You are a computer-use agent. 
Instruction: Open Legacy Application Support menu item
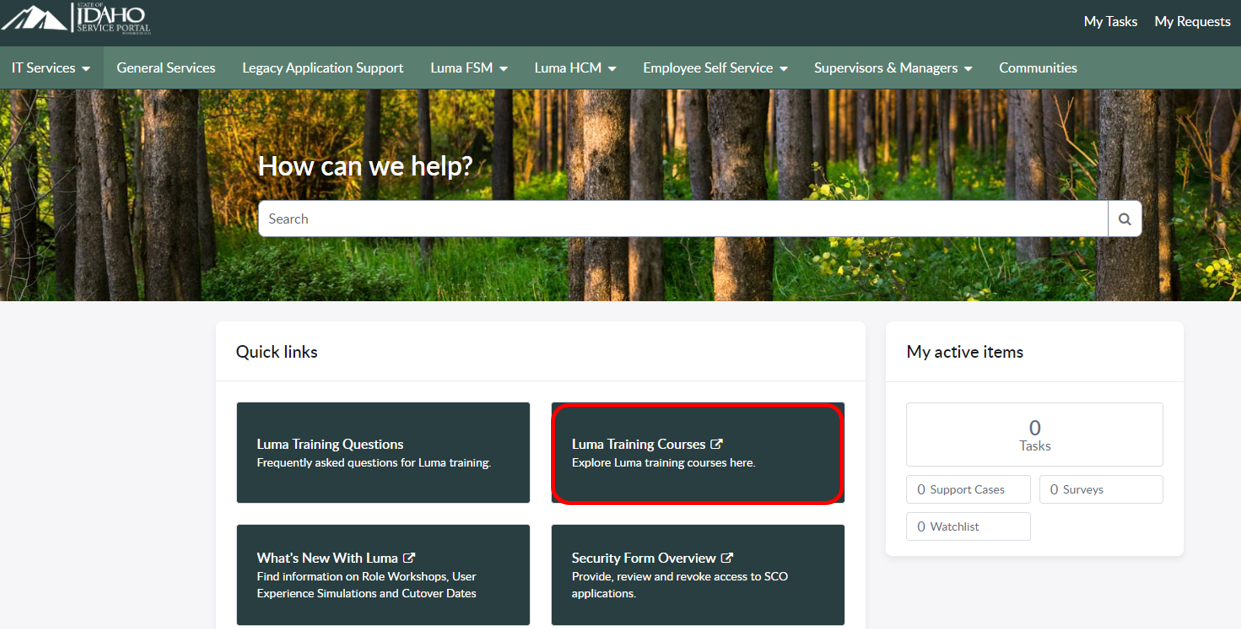(x=323, y=68)
